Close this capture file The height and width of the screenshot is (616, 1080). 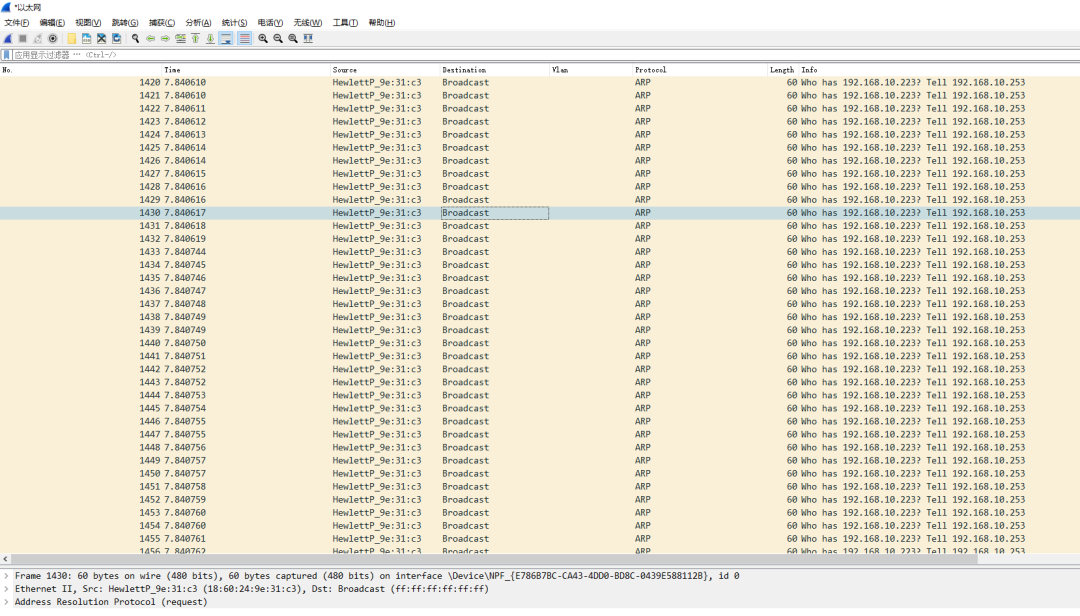pos(102,39)
